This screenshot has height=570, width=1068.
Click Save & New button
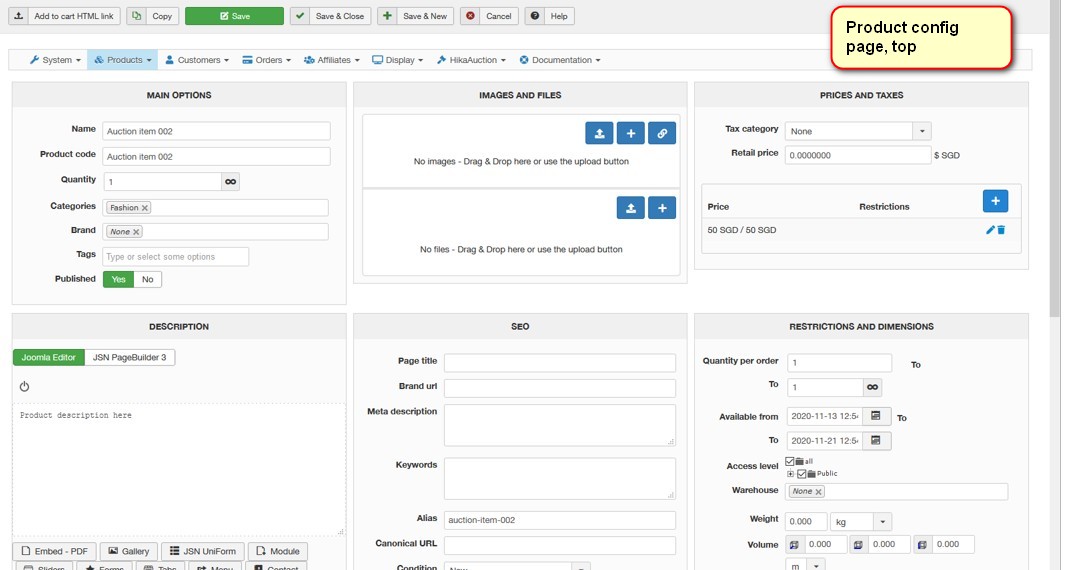(415, 16)
